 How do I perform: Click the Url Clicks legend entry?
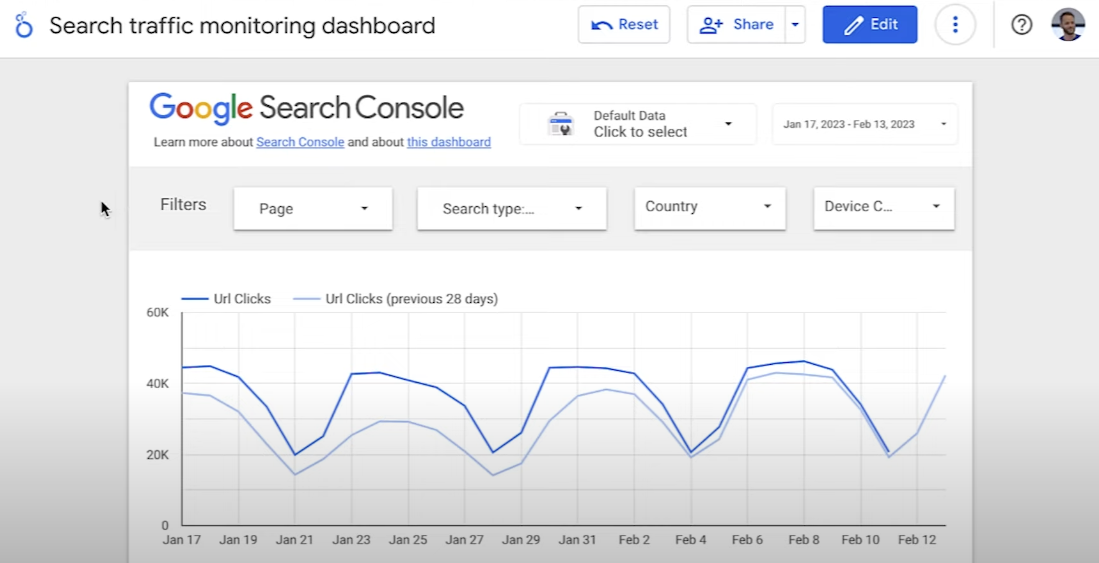(x=226, y=299)
